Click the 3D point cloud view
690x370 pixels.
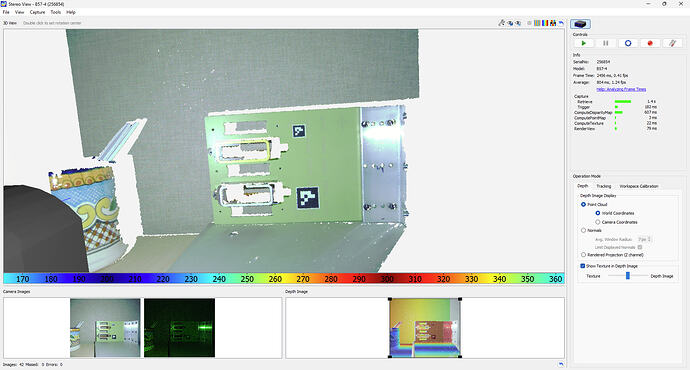283,150
